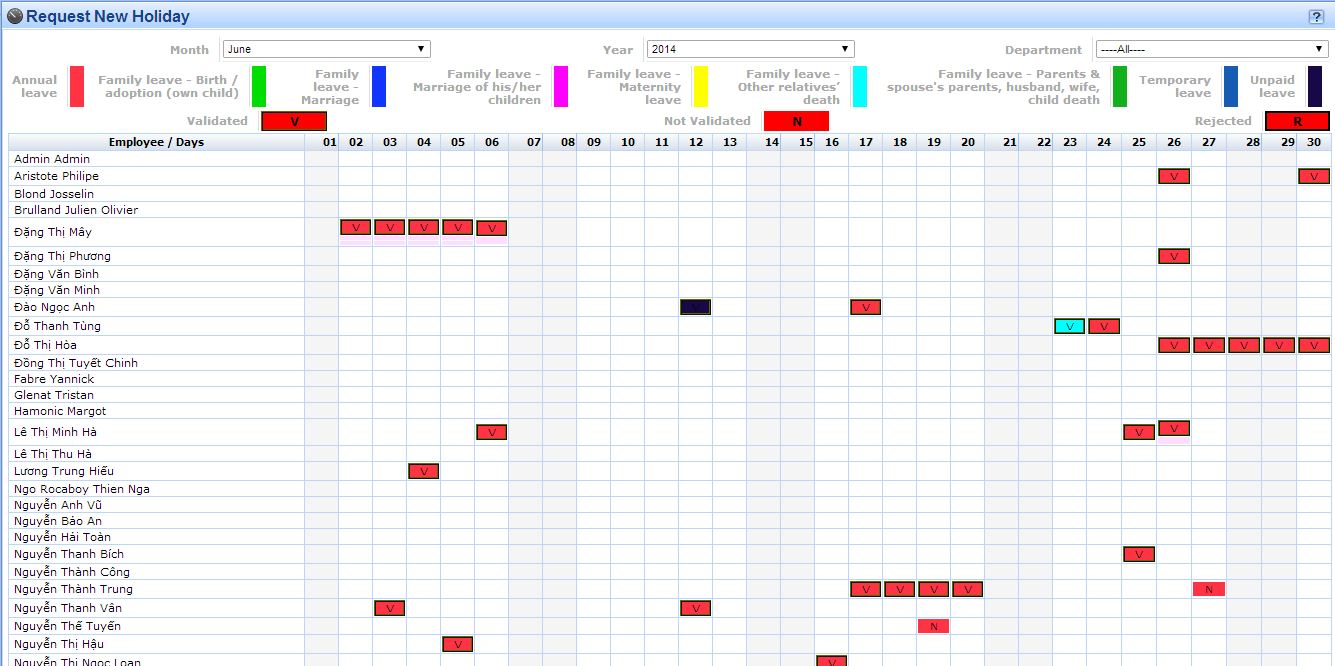Click the Not Validated N legend box

[796, 121]
